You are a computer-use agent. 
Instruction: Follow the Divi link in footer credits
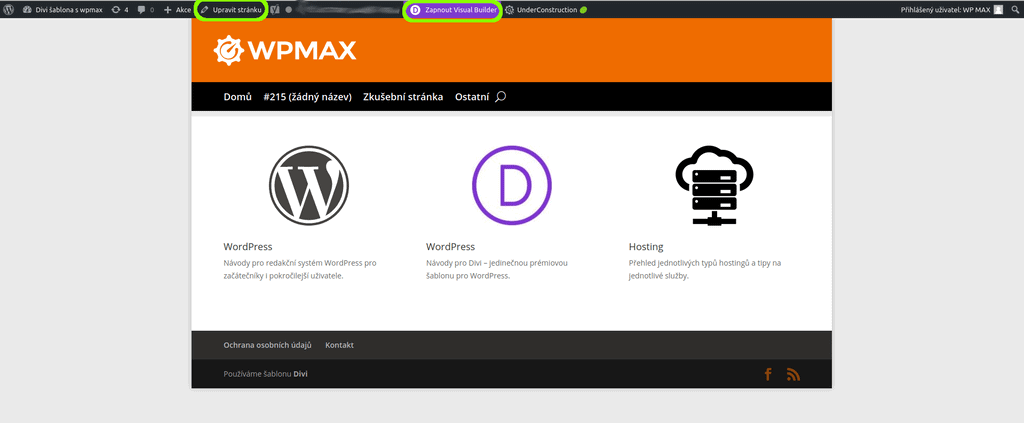point(300,374)
